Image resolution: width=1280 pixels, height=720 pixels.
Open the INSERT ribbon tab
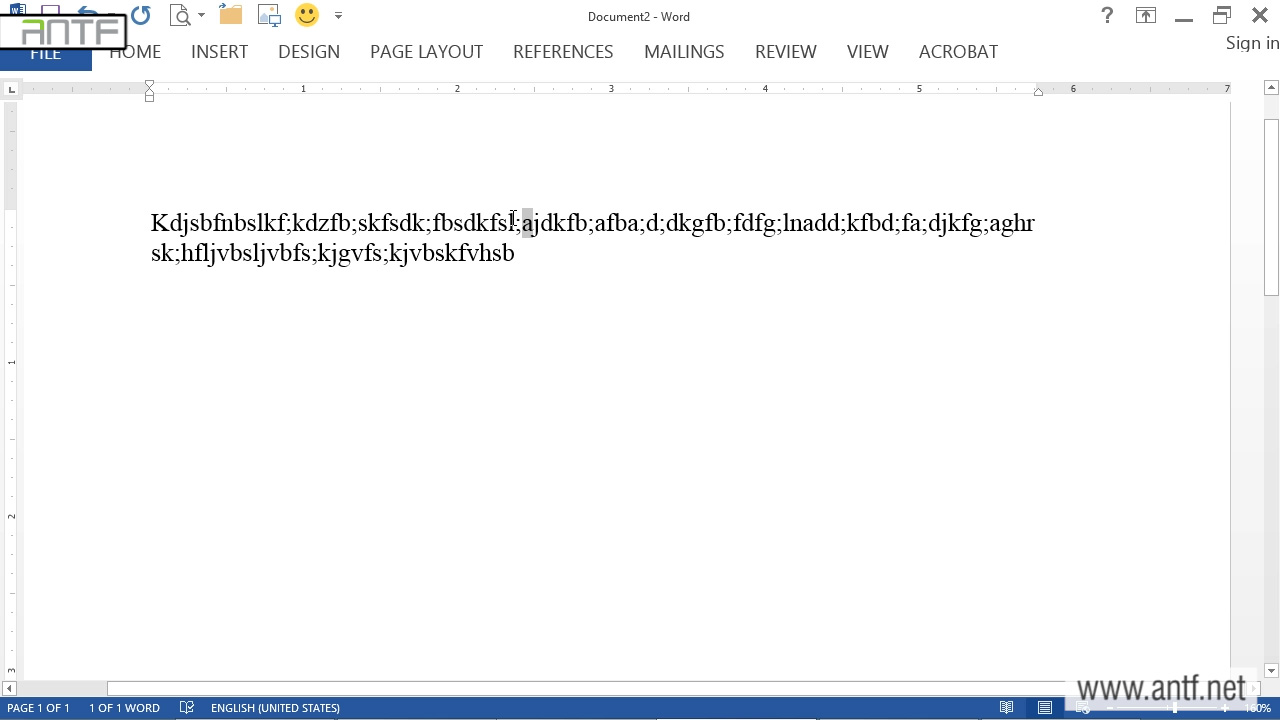click(219, 52)
